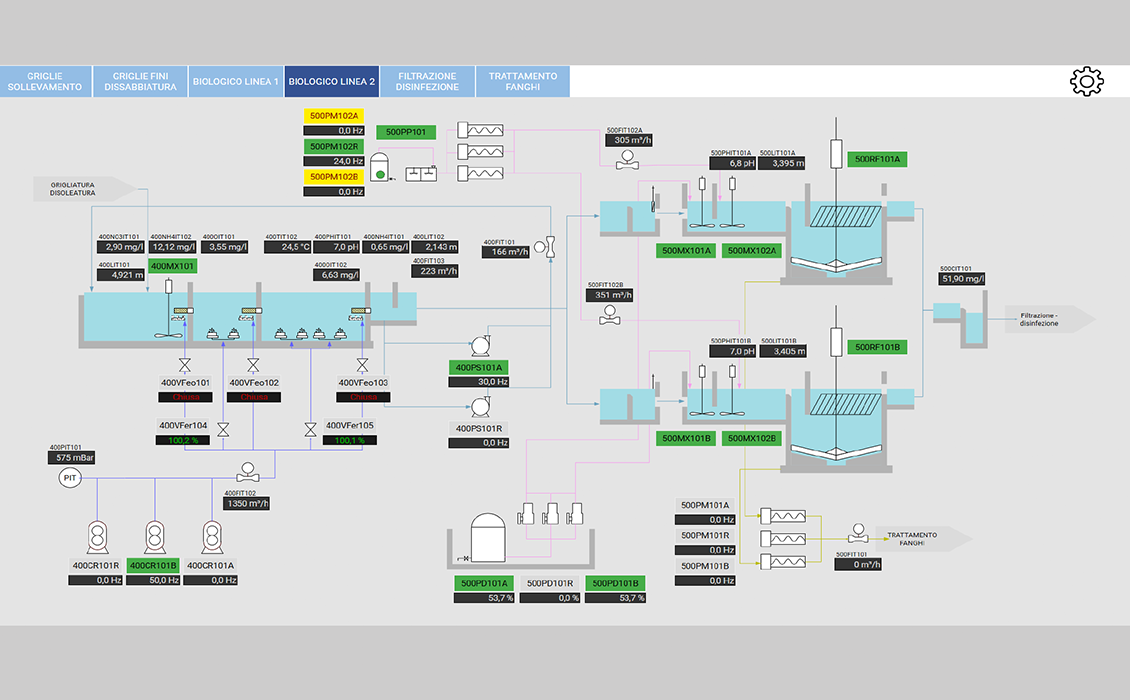The width and height of the screenshot is (1130, 700).
Task: Select the 500PD101A dosing pump label
Action: tap(484, 583)
